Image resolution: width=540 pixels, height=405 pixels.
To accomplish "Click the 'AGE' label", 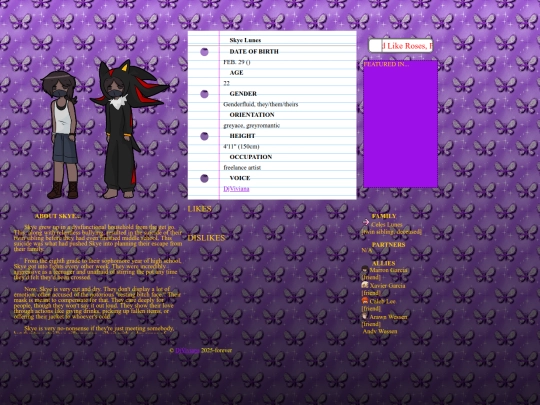I will (x=236, y=72).
